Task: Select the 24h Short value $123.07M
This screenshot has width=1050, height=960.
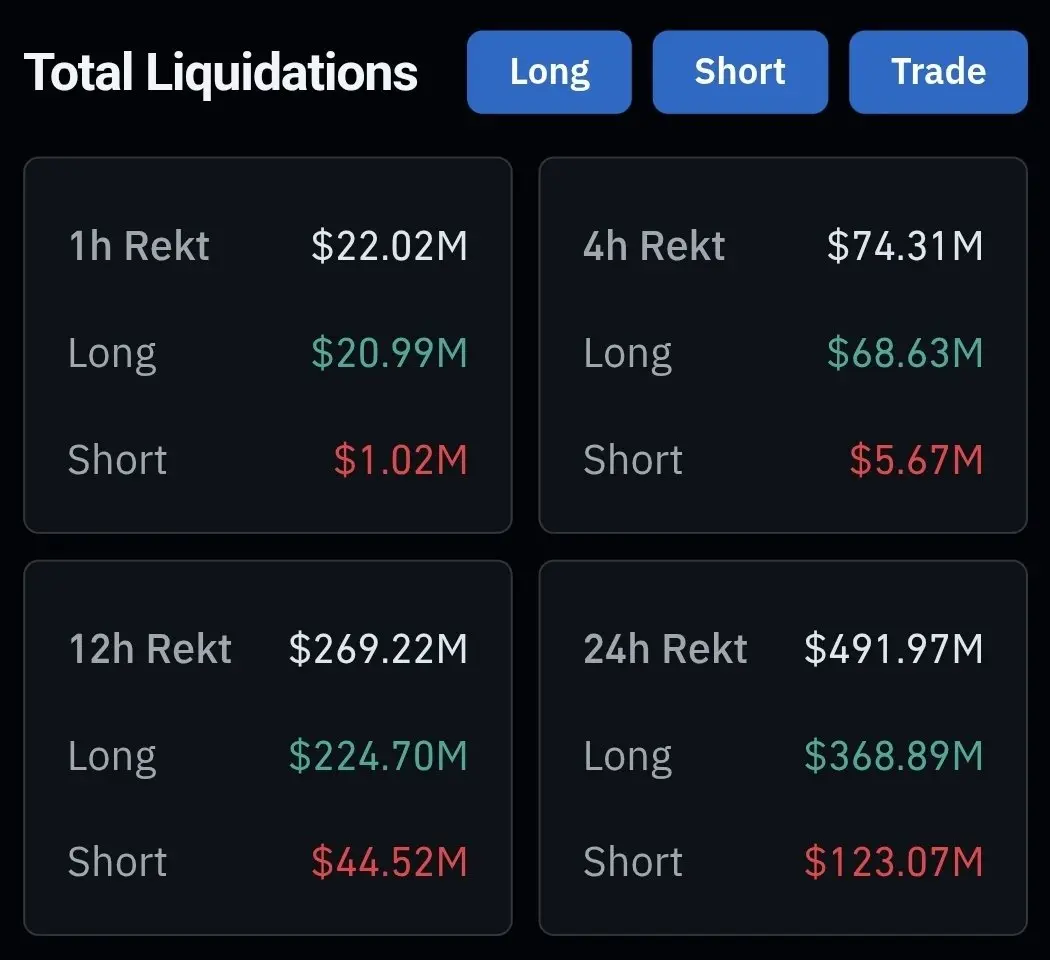Action: pyautogui.click(x=893, y=862)
